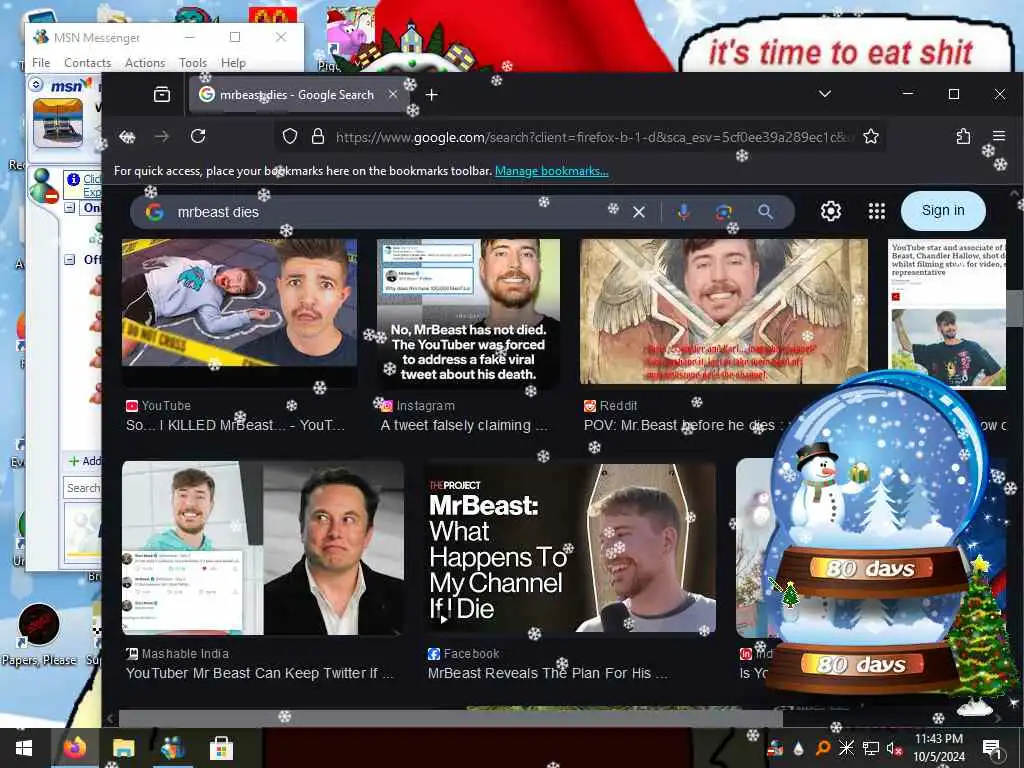This screenshot has width=1024, height=768.
Task: Click the Manage bookmarks link
Action: 551,171
